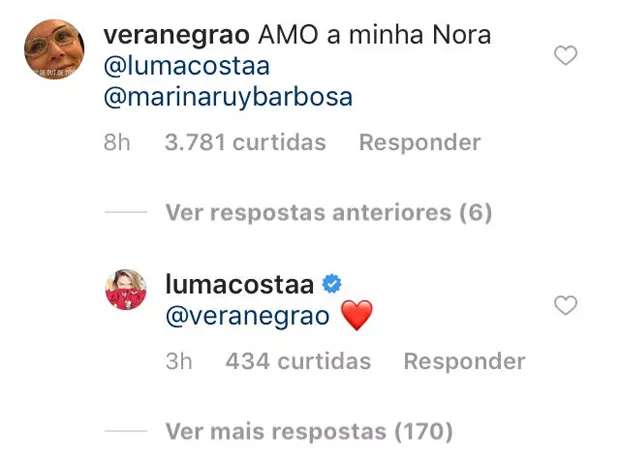This screenshot has width=620, height=465.
Task: Expand Ver respostas anteriores (6)
Action: pos(327,213)
